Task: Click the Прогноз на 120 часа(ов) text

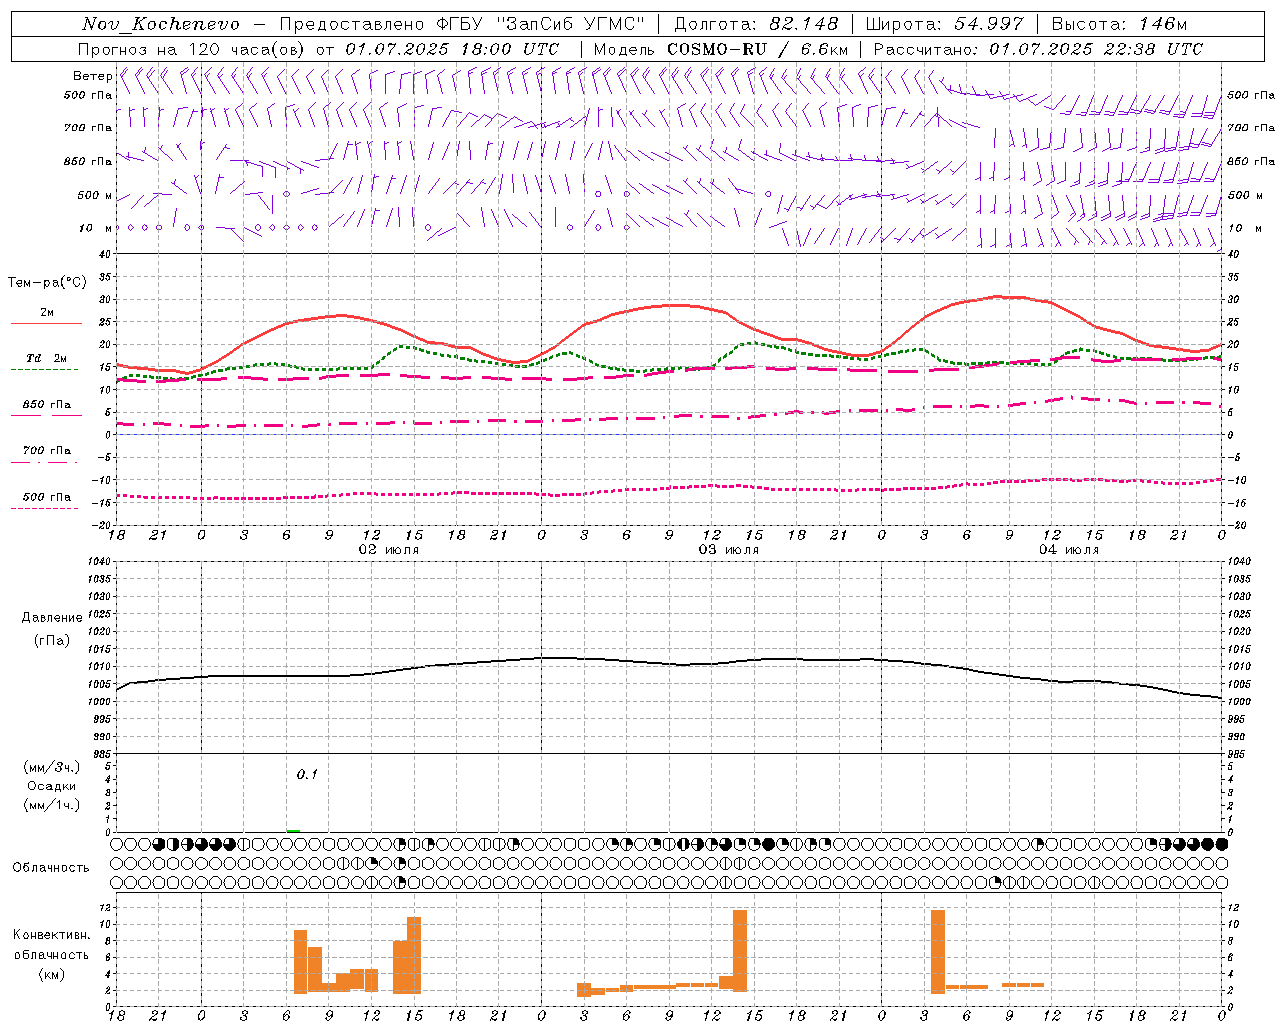Action: click(x=193, y=49)
